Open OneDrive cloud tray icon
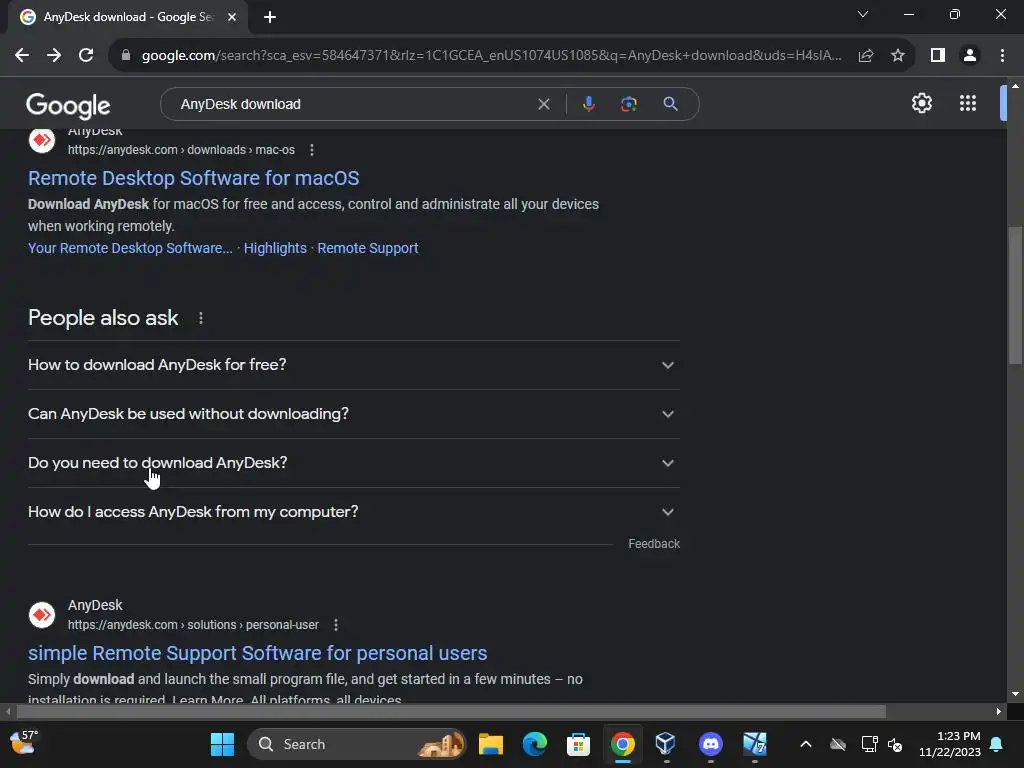This screenshot has width=1024, height=768. [x=838, y=744]
